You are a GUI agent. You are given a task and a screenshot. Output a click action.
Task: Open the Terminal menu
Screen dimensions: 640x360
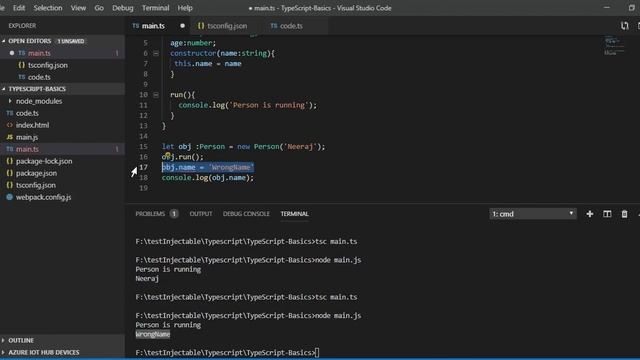[156, 8]
